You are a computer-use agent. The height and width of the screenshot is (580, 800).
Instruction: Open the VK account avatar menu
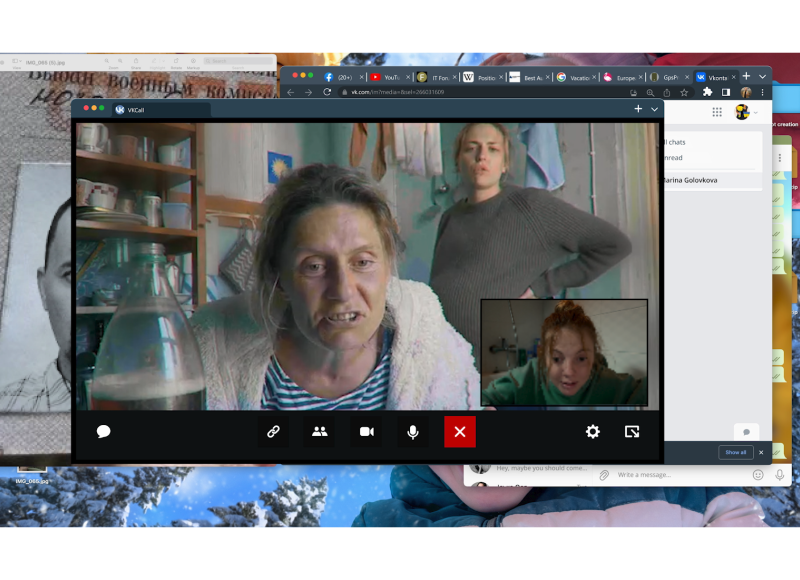click(x=745, y=112)
